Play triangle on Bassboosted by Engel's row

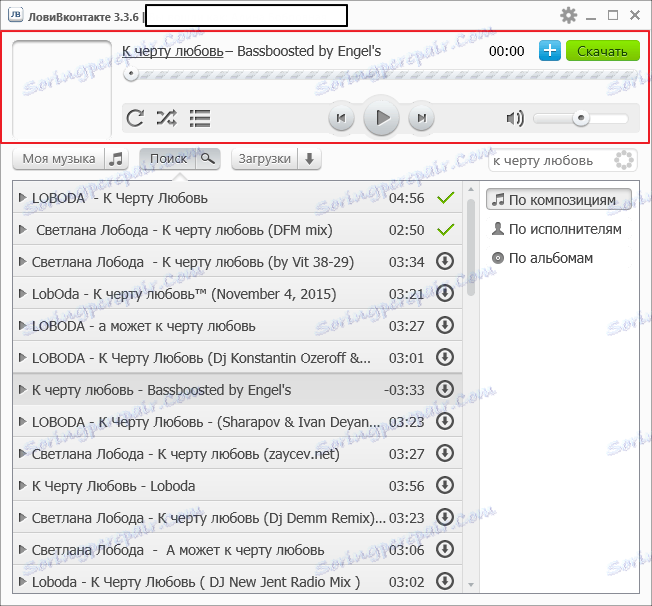point(22,390)
